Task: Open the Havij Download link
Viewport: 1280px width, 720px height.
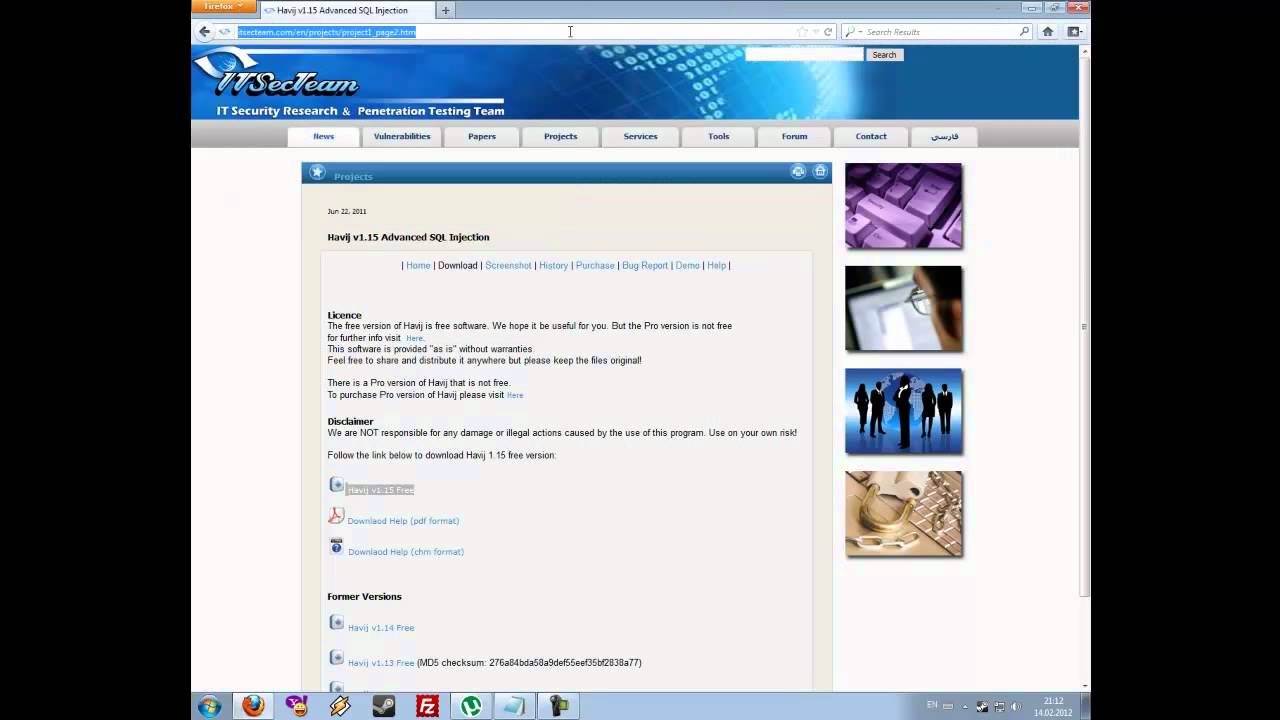Action: point(457,266)
